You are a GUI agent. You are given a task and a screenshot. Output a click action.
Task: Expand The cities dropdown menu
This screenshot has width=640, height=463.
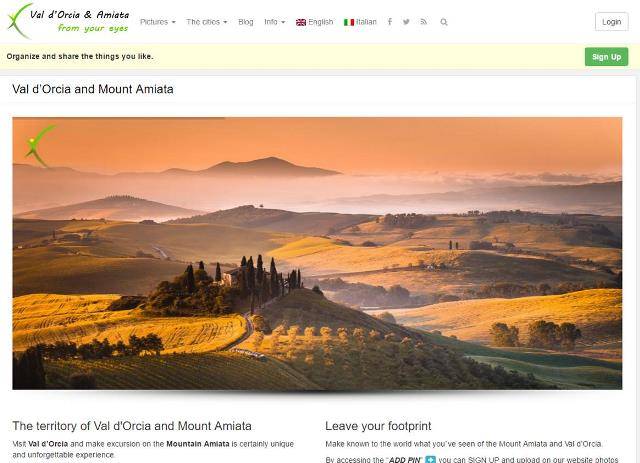[x=207, y=22]
